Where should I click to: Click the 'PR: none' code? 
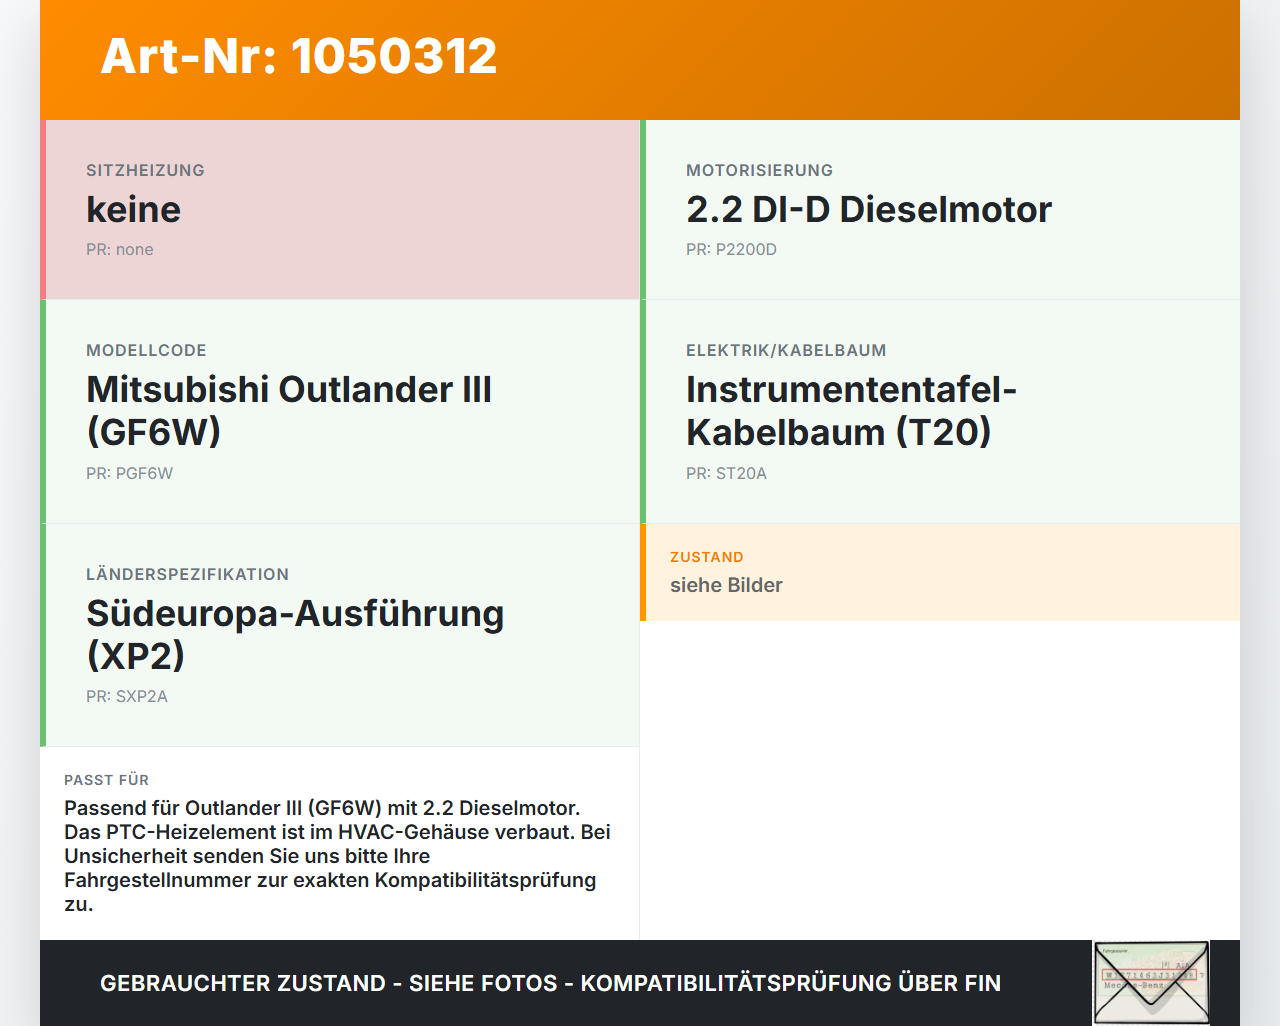coord(120,250)
